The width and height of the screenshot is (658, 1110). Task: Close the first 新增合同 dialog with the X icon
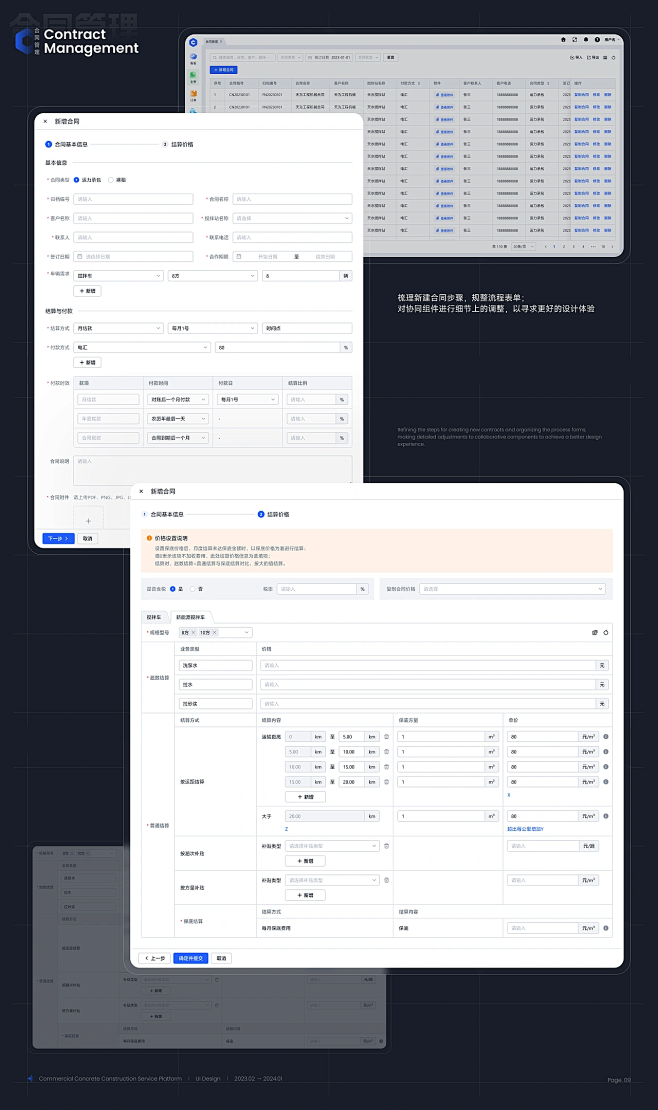pyautogui.click(x=45, y=121)
